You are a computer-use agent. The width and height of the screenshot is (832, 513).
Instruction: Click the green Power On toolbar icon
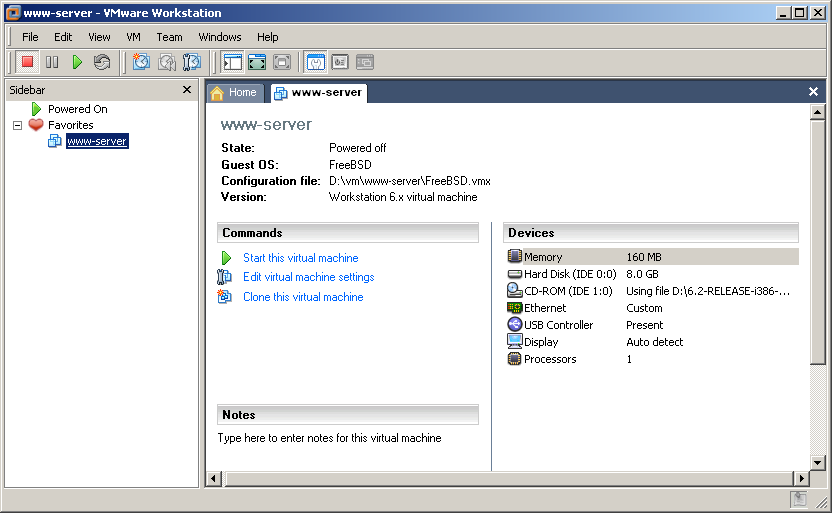pyautogui.click(x=77, y=62)
